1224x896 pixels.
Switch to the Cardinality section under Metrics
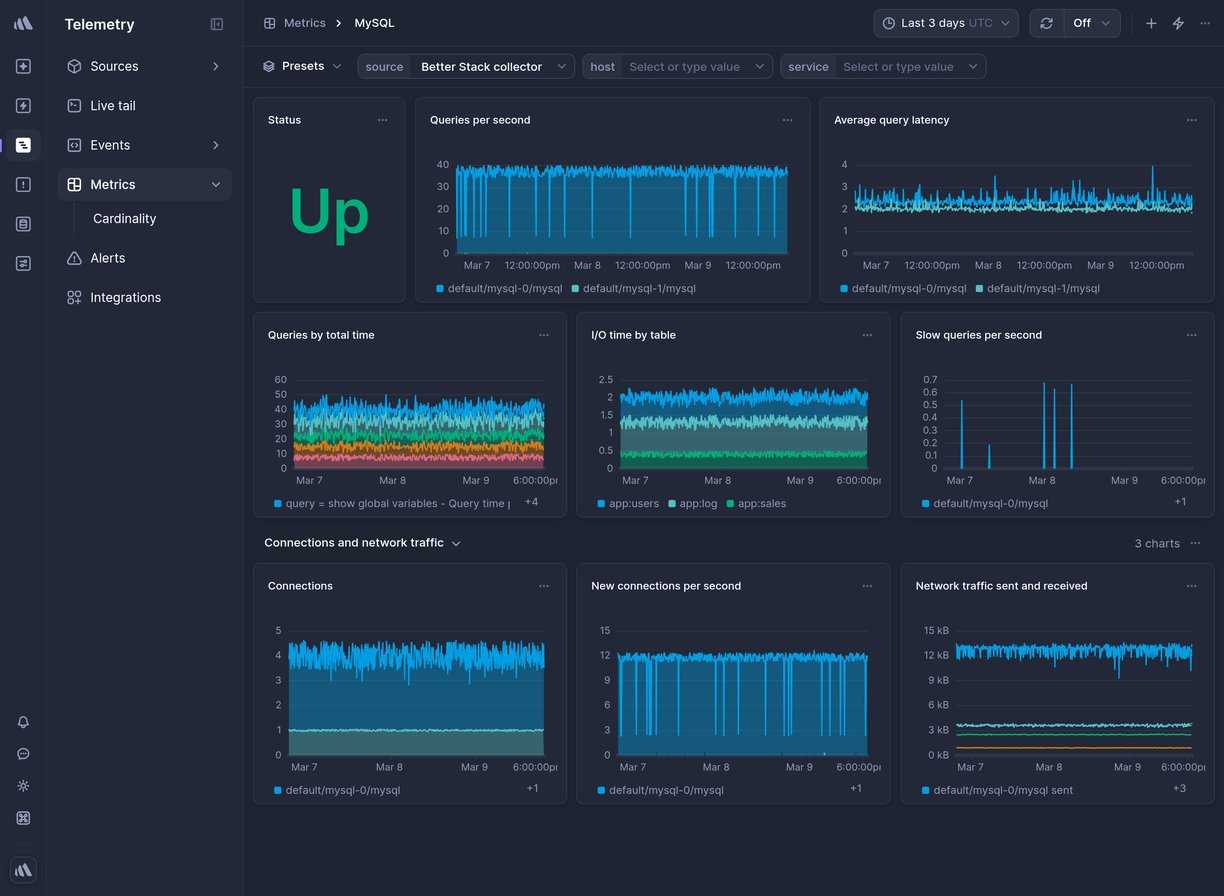click(x=124, y=218)
